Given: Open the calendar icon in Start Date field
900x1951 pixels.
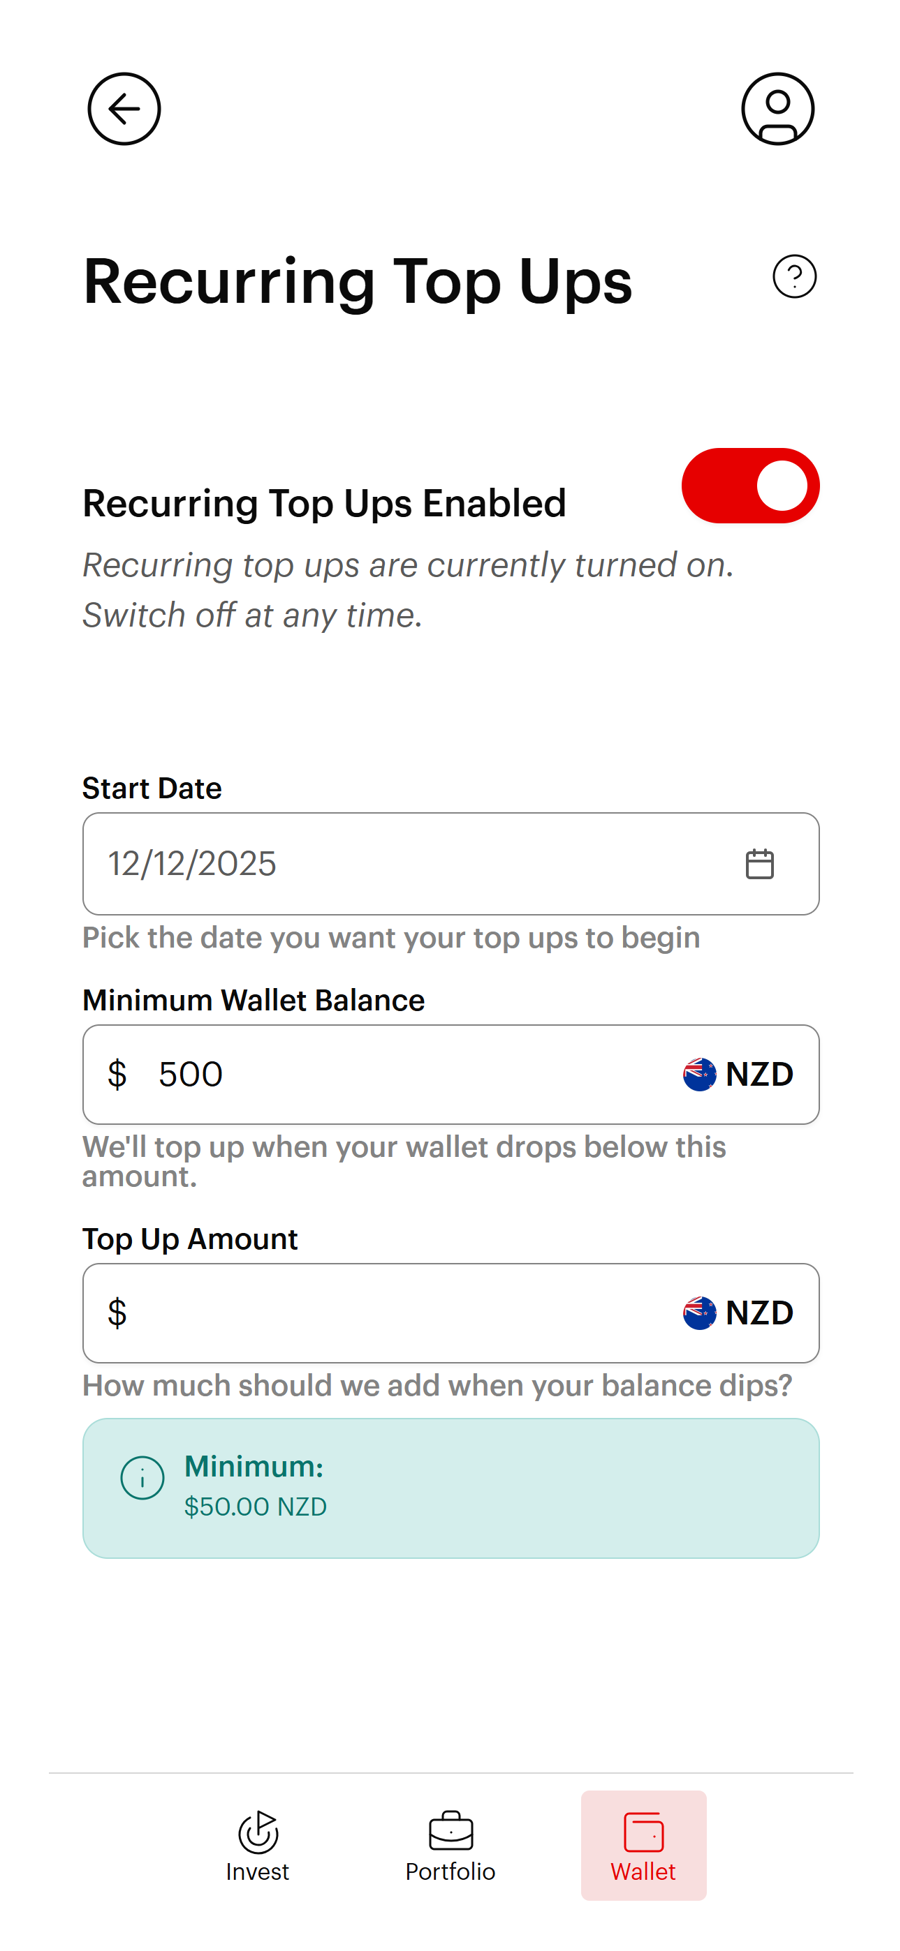Looking at the screenshot, I should pos(760,862).
